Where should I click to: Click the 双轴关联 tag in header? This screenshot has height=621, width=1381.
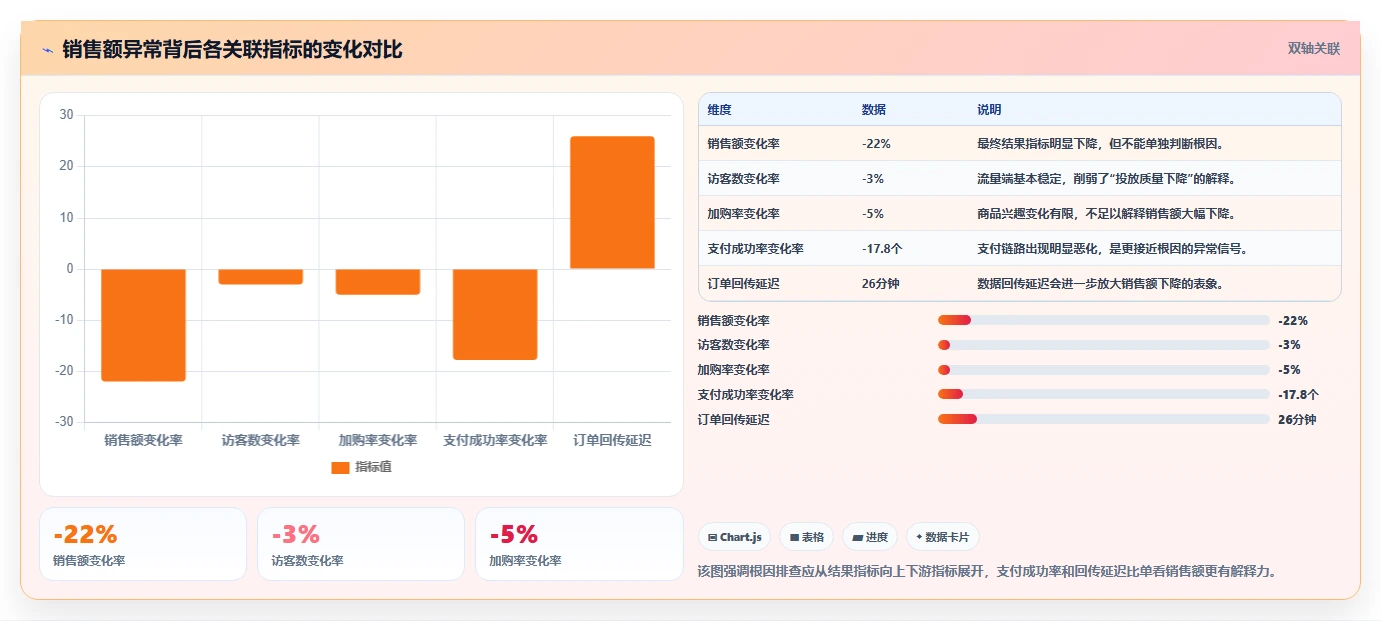point(1313,48)
